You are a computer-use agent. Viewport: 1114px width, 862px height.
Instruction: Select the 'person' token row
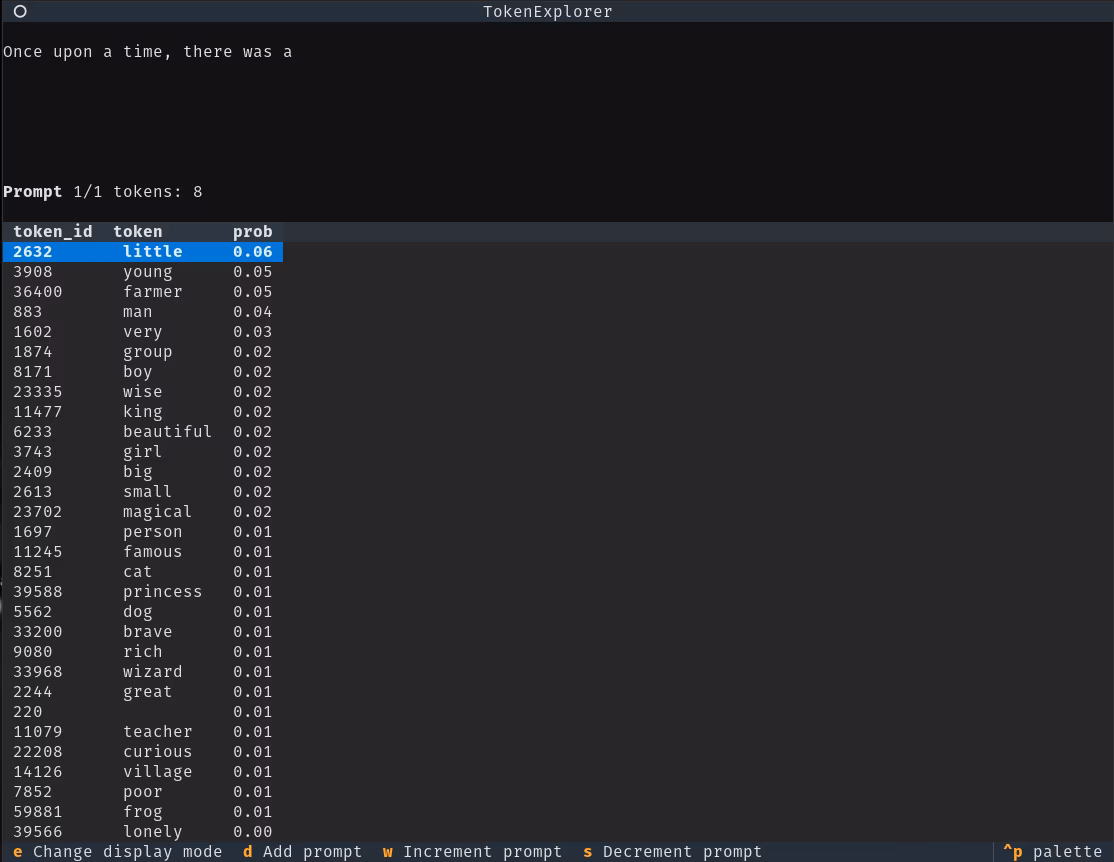pos(143,532)
